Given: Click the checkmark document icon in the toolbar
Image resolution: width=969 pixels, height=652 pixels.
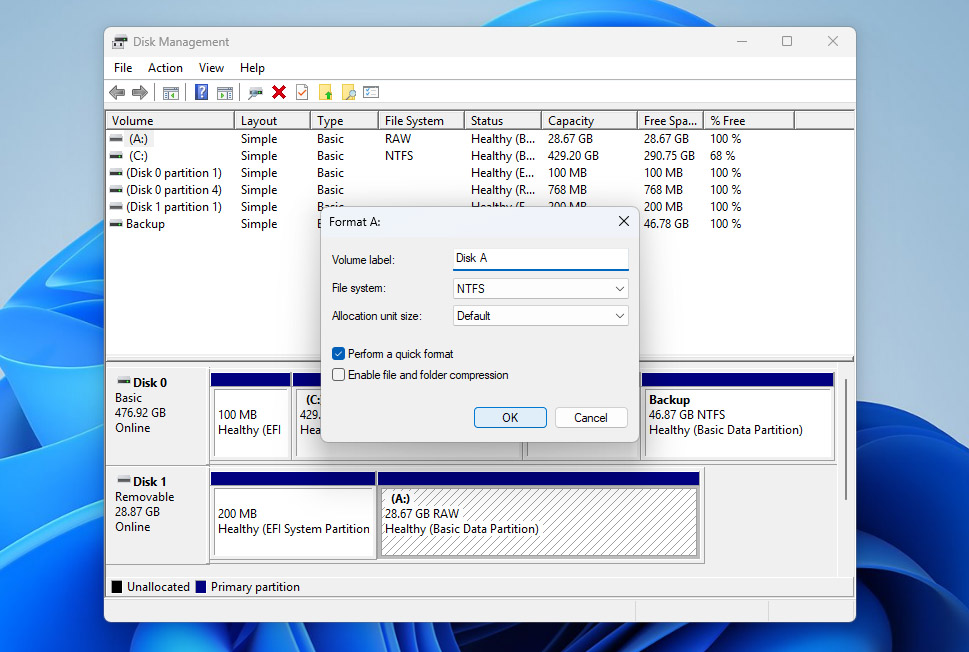Looking at the screenshot, I should pyautogui.click(x=299, y=92).
